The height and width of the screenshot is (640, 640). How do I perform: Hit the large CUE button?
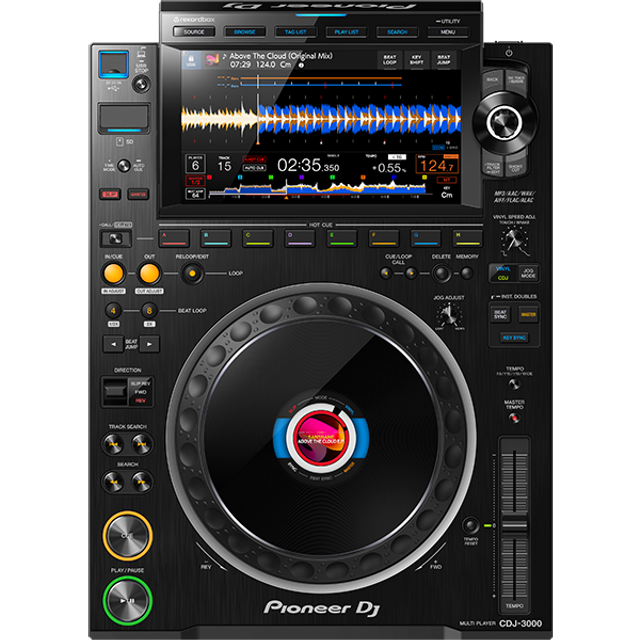[127, 536]
